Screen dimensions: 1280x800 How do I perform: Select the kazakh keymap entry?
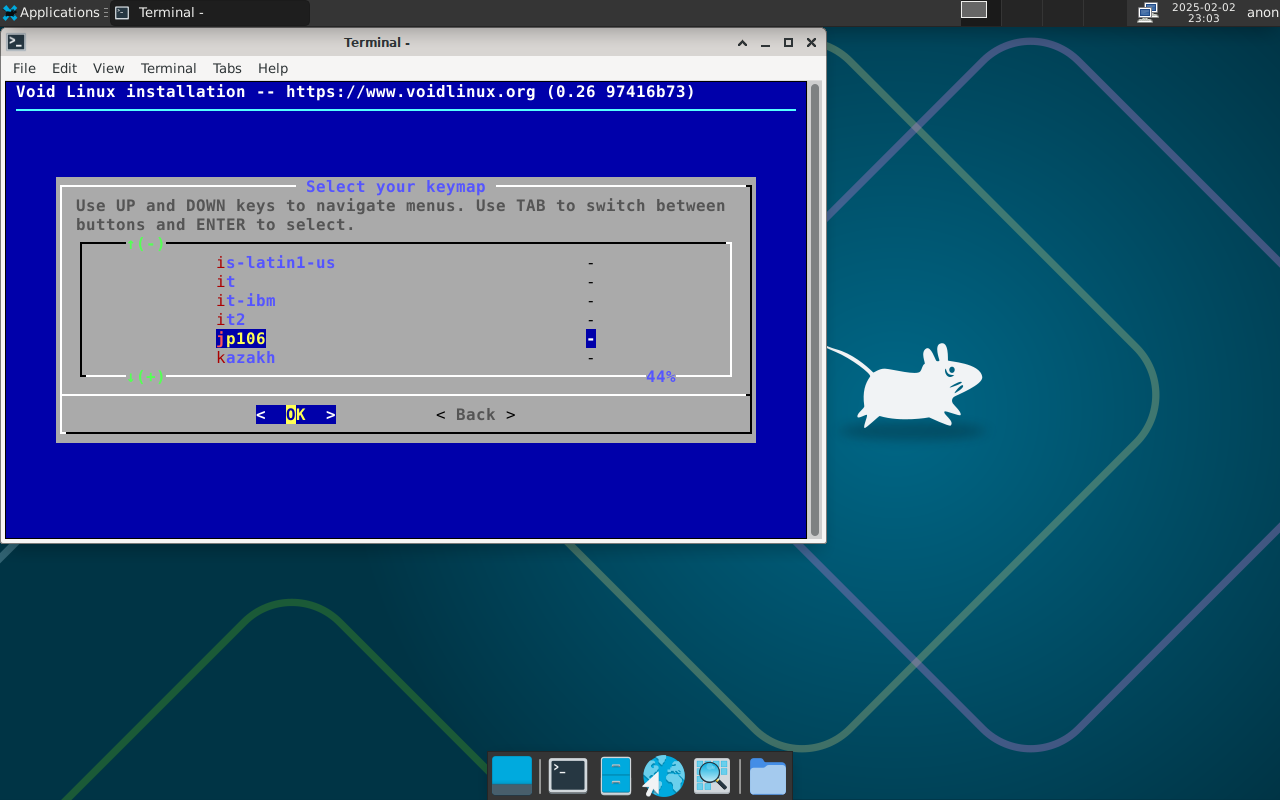[246, 358]
